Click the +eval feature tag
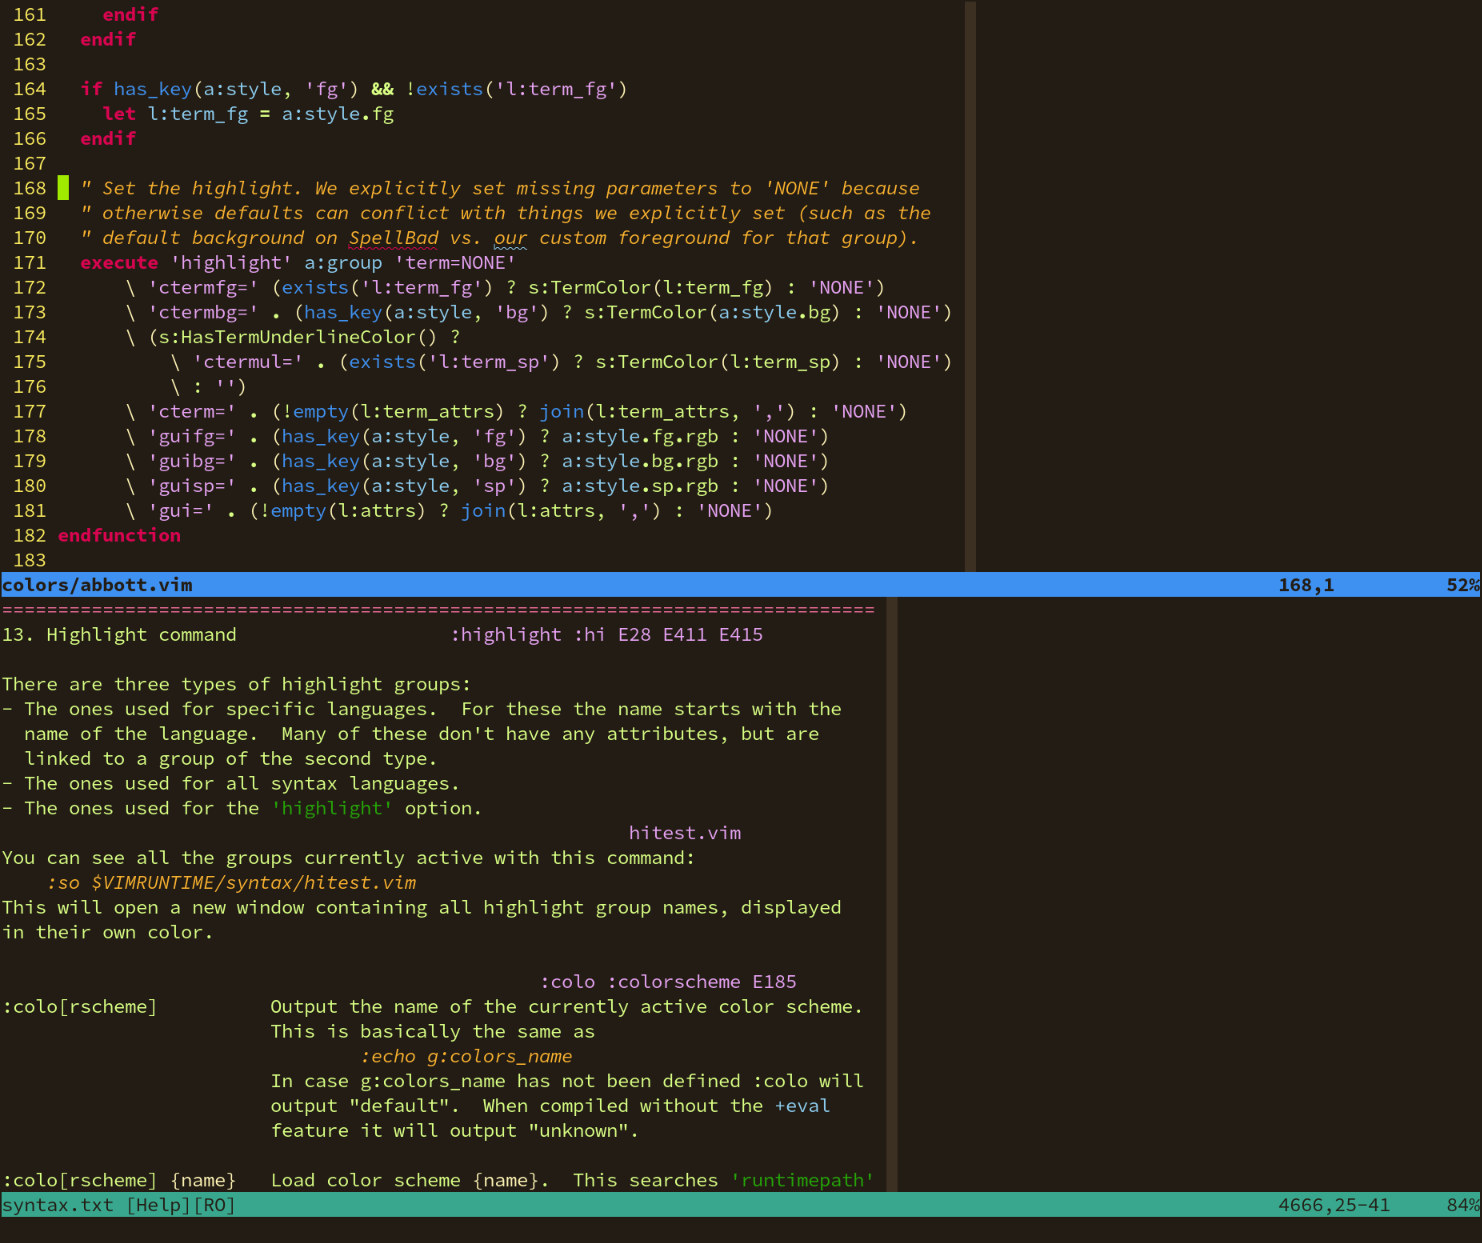Image resolution: width=1482 pixels, height=1243 pixels. [x=803, y=1105]
